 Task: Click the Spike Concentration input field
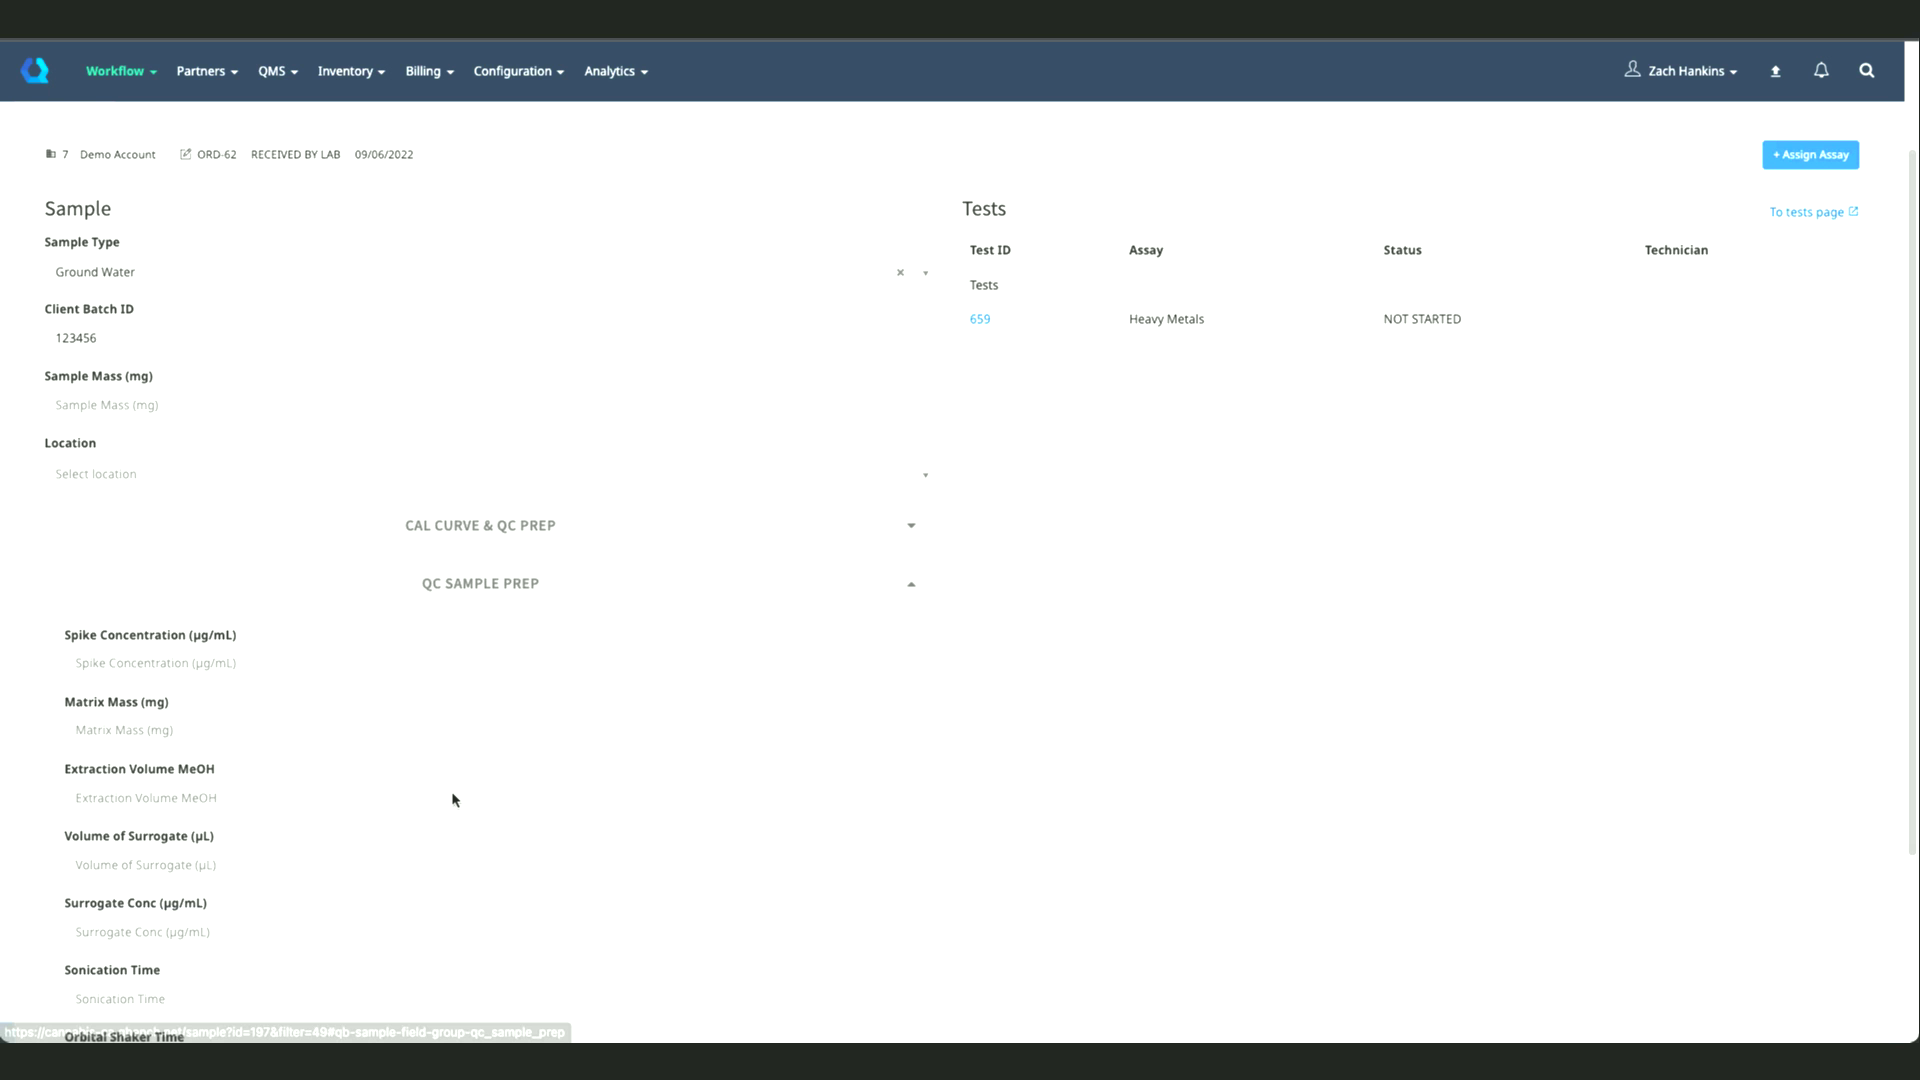[x=490, y=663]
